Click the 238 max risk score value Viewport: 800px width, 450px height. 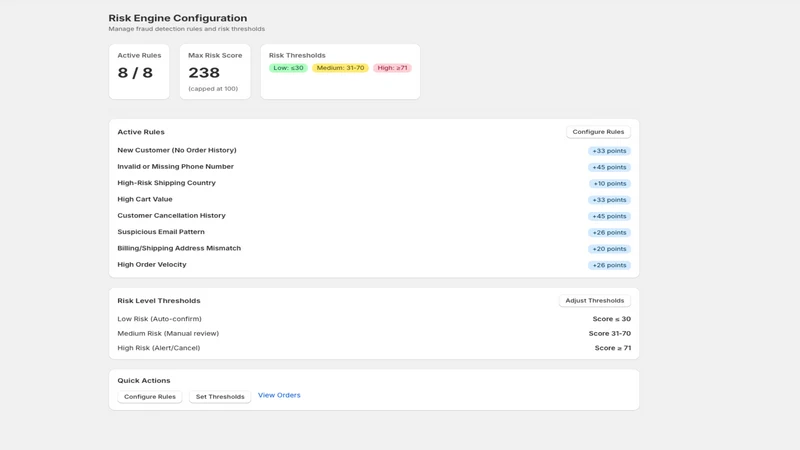click(x=204, y=72)
